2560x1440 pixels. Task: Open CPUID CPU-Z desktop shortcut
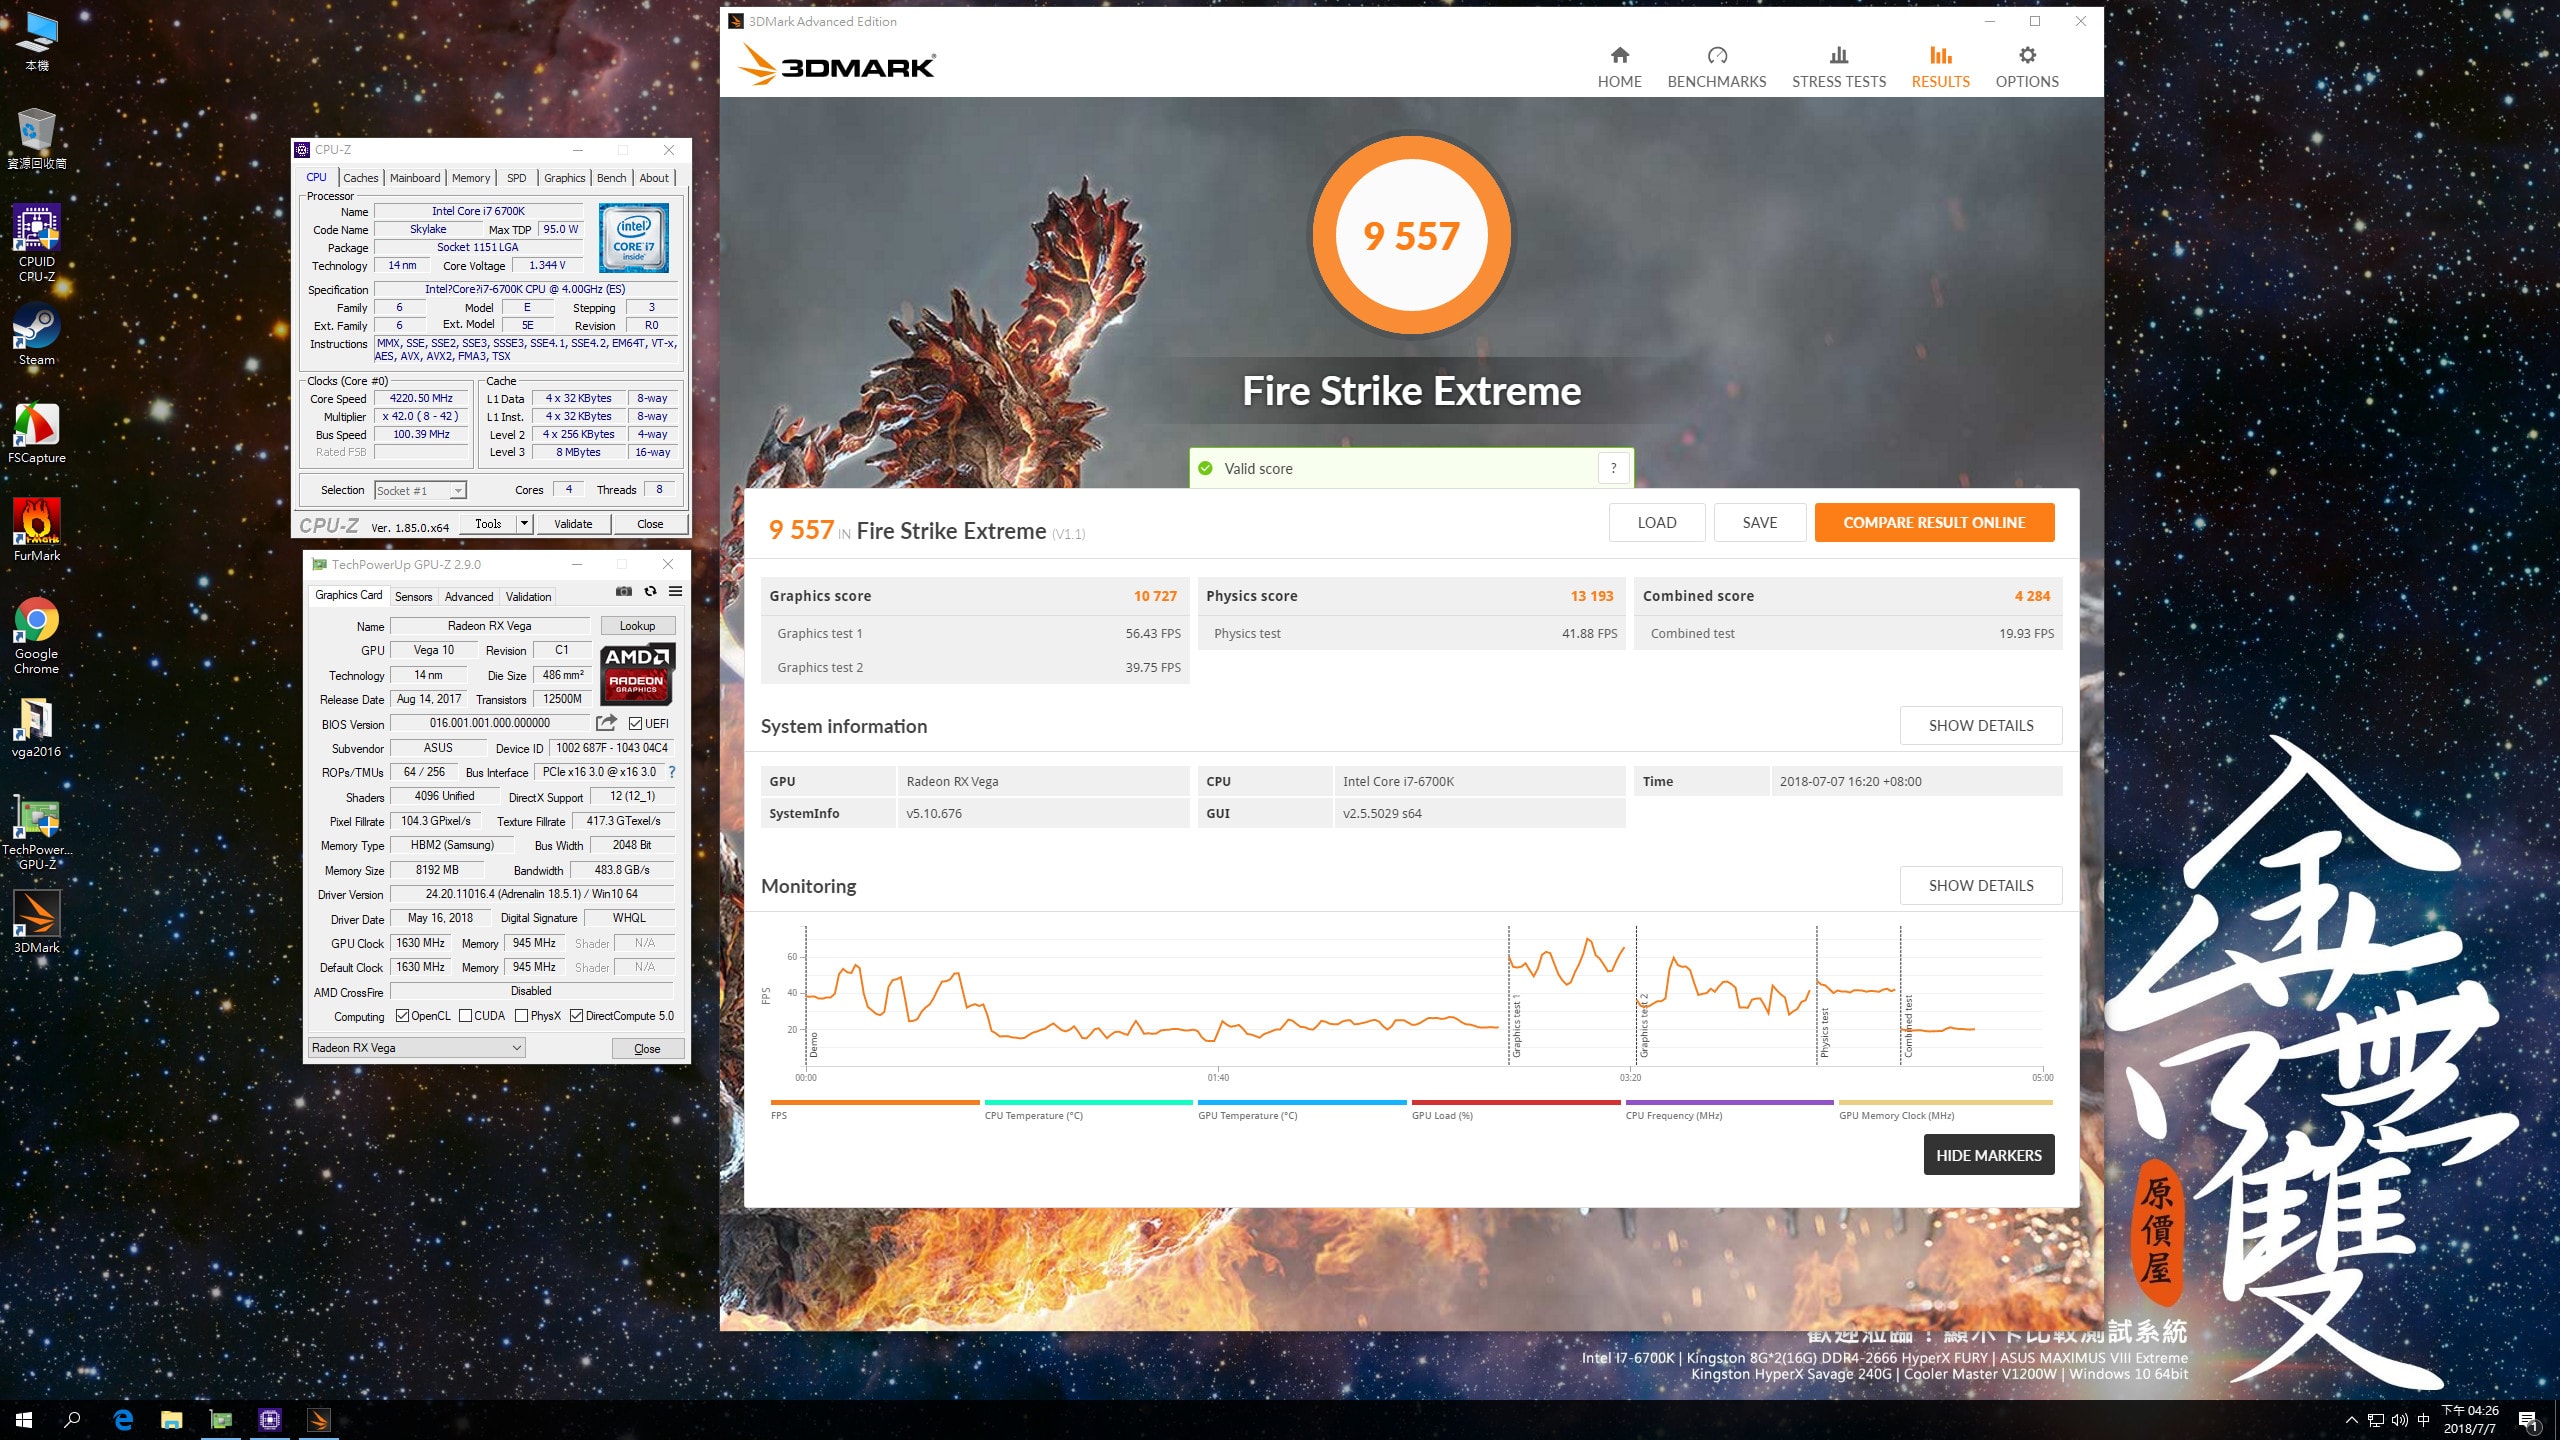[37, 244]
